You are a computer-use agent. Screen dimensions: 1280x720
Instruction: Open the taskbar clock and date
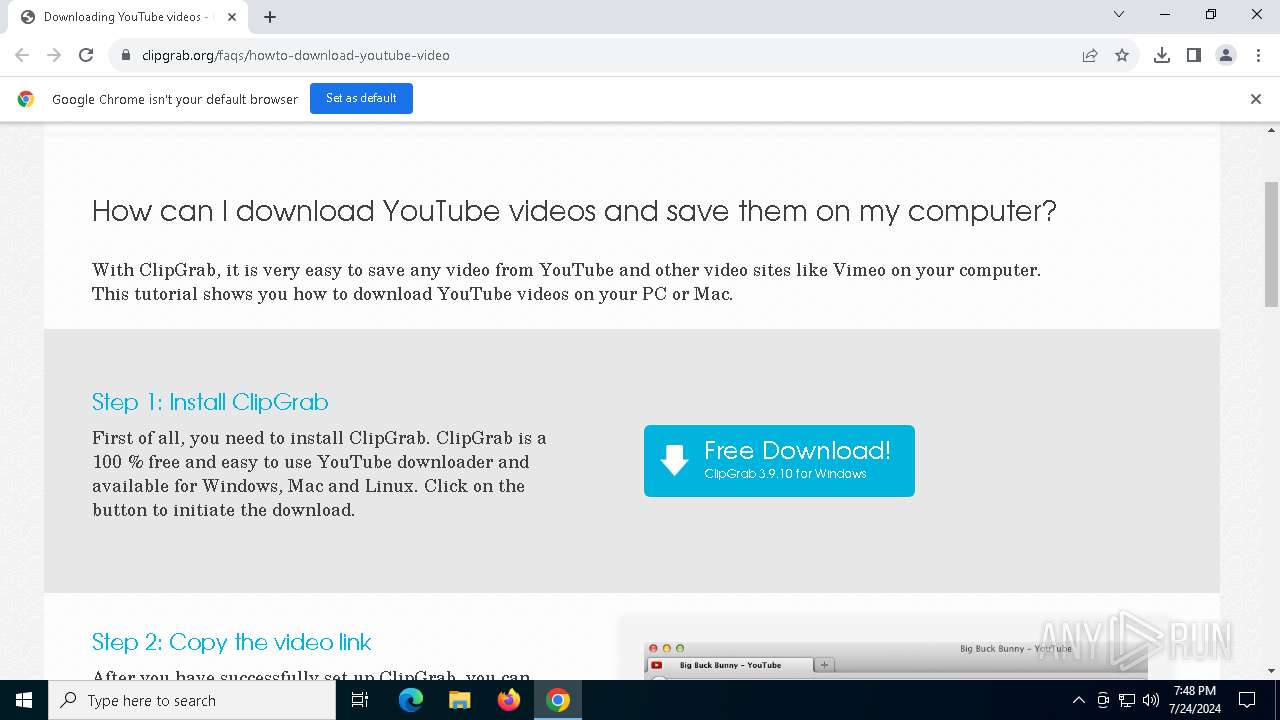[x=1195, y=700]
